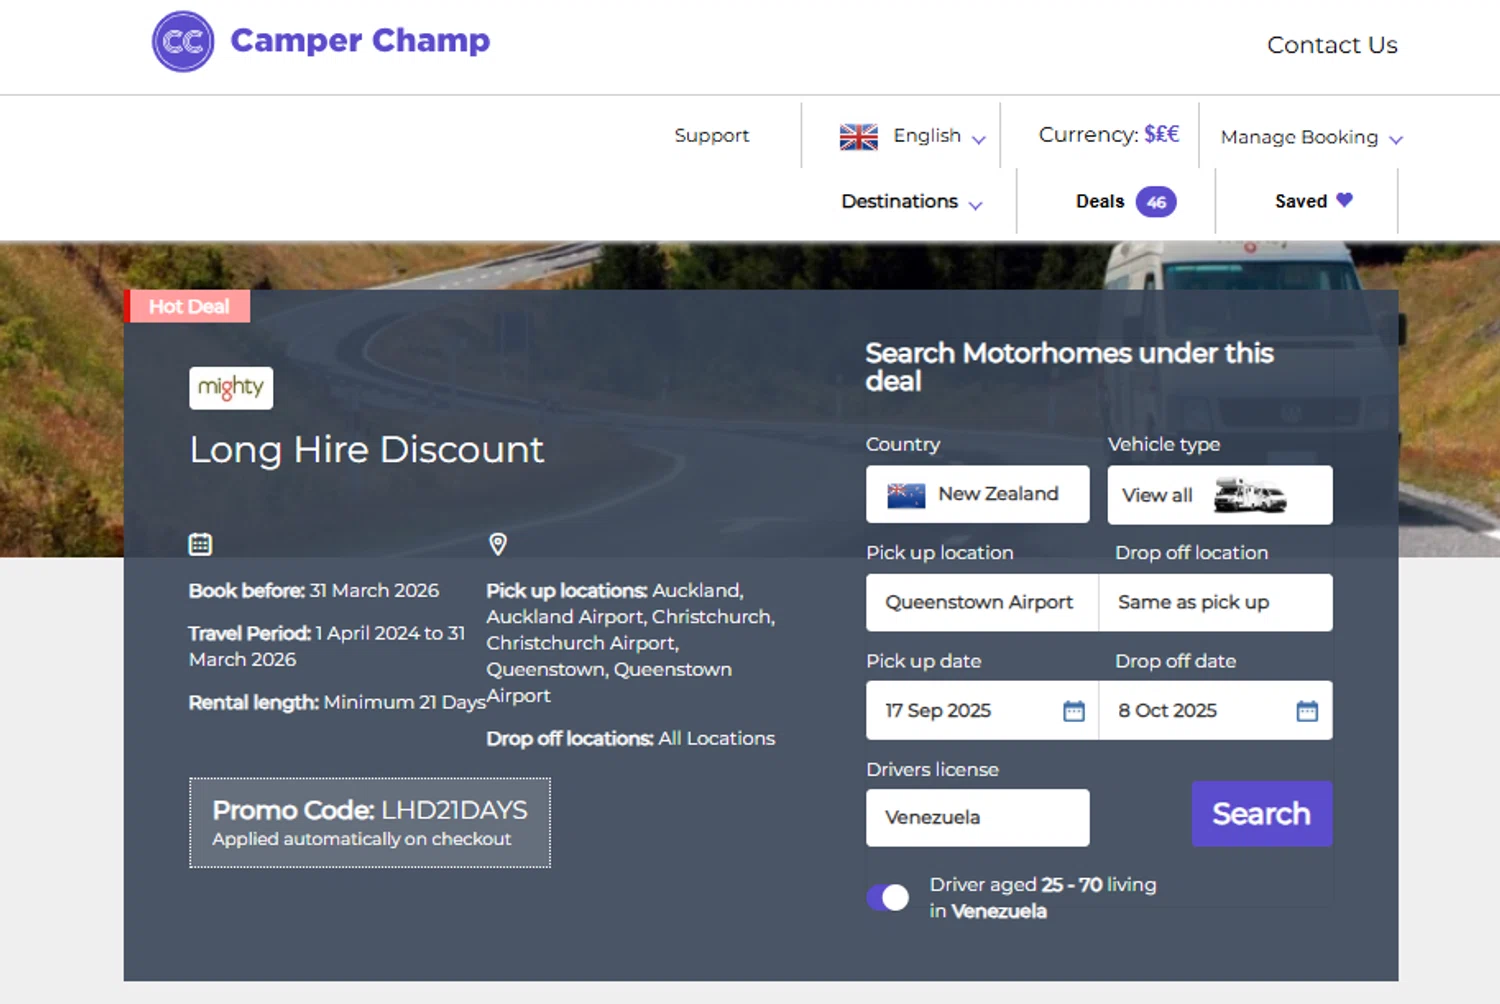The image size is (1500, 1004).
Task: Open the Saved items list
Action: pos(1301,201)
